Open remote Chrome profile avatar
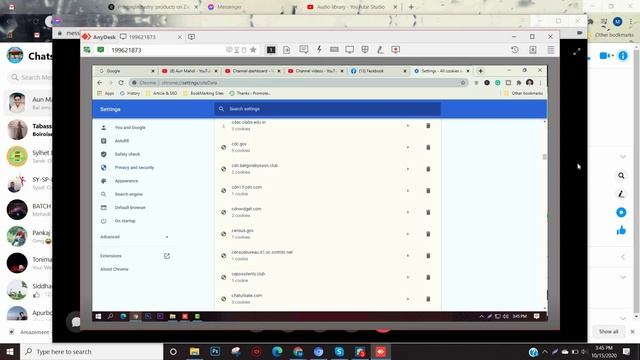Viewport: 640px width, 360px height. pyautogui.click(x=529, y=82)
